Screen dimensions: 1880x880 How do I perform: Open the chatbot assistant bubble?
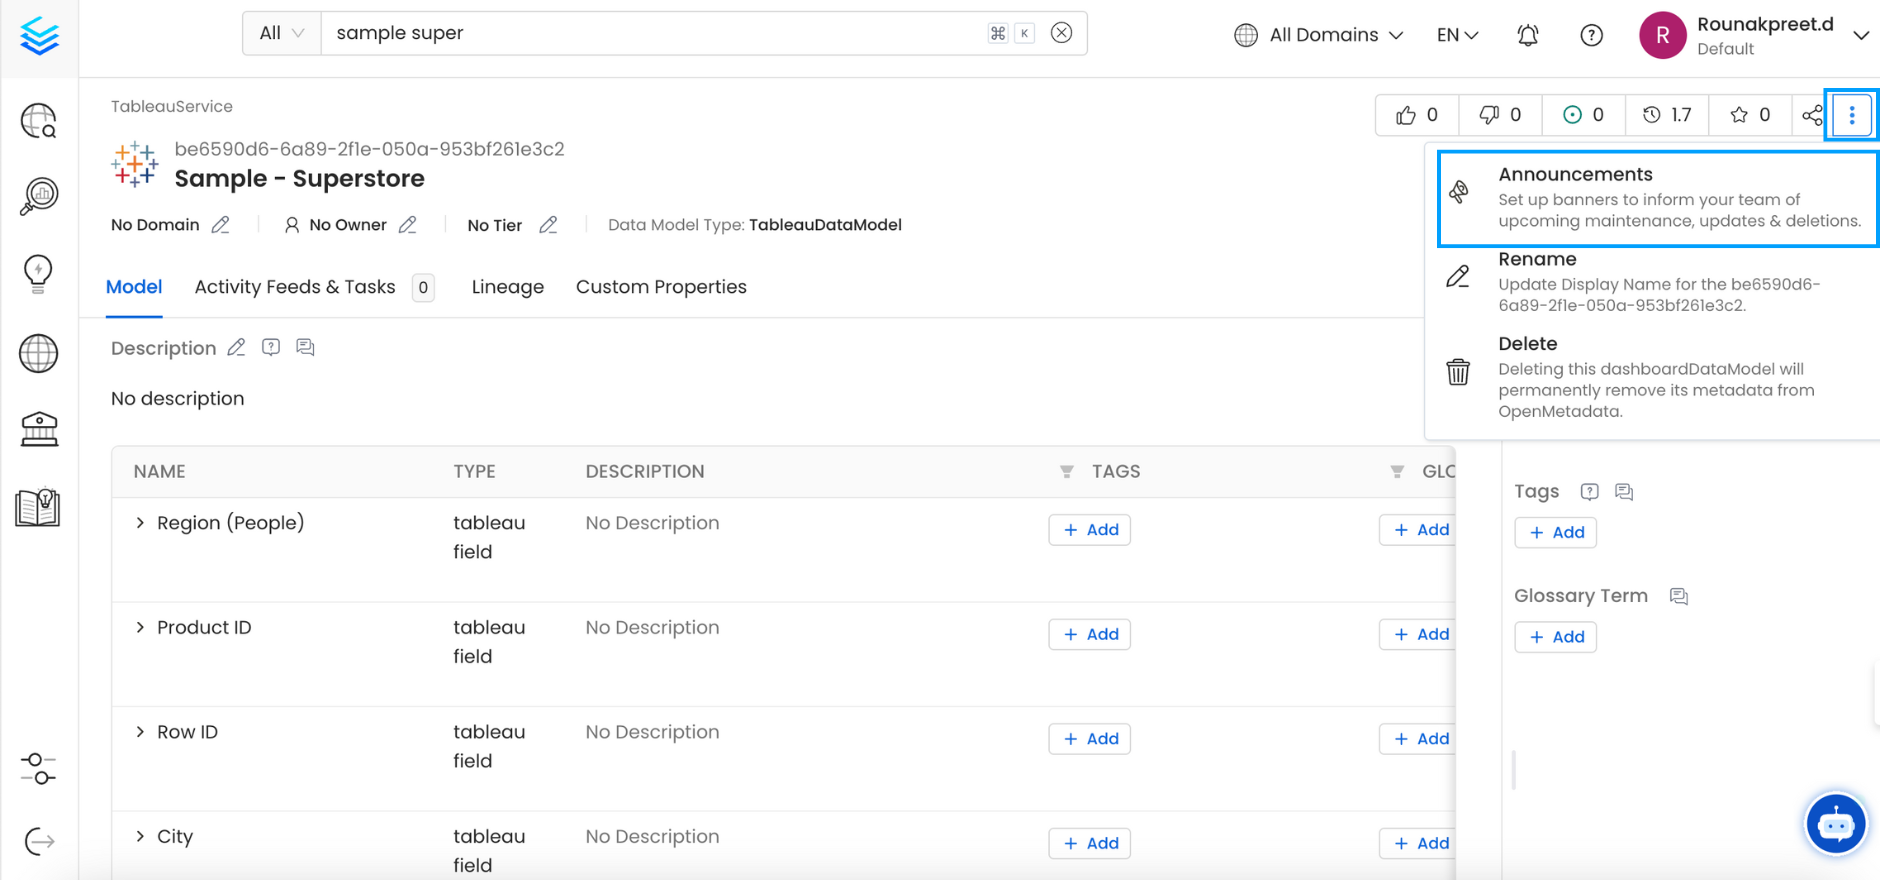click(1836, 824)
